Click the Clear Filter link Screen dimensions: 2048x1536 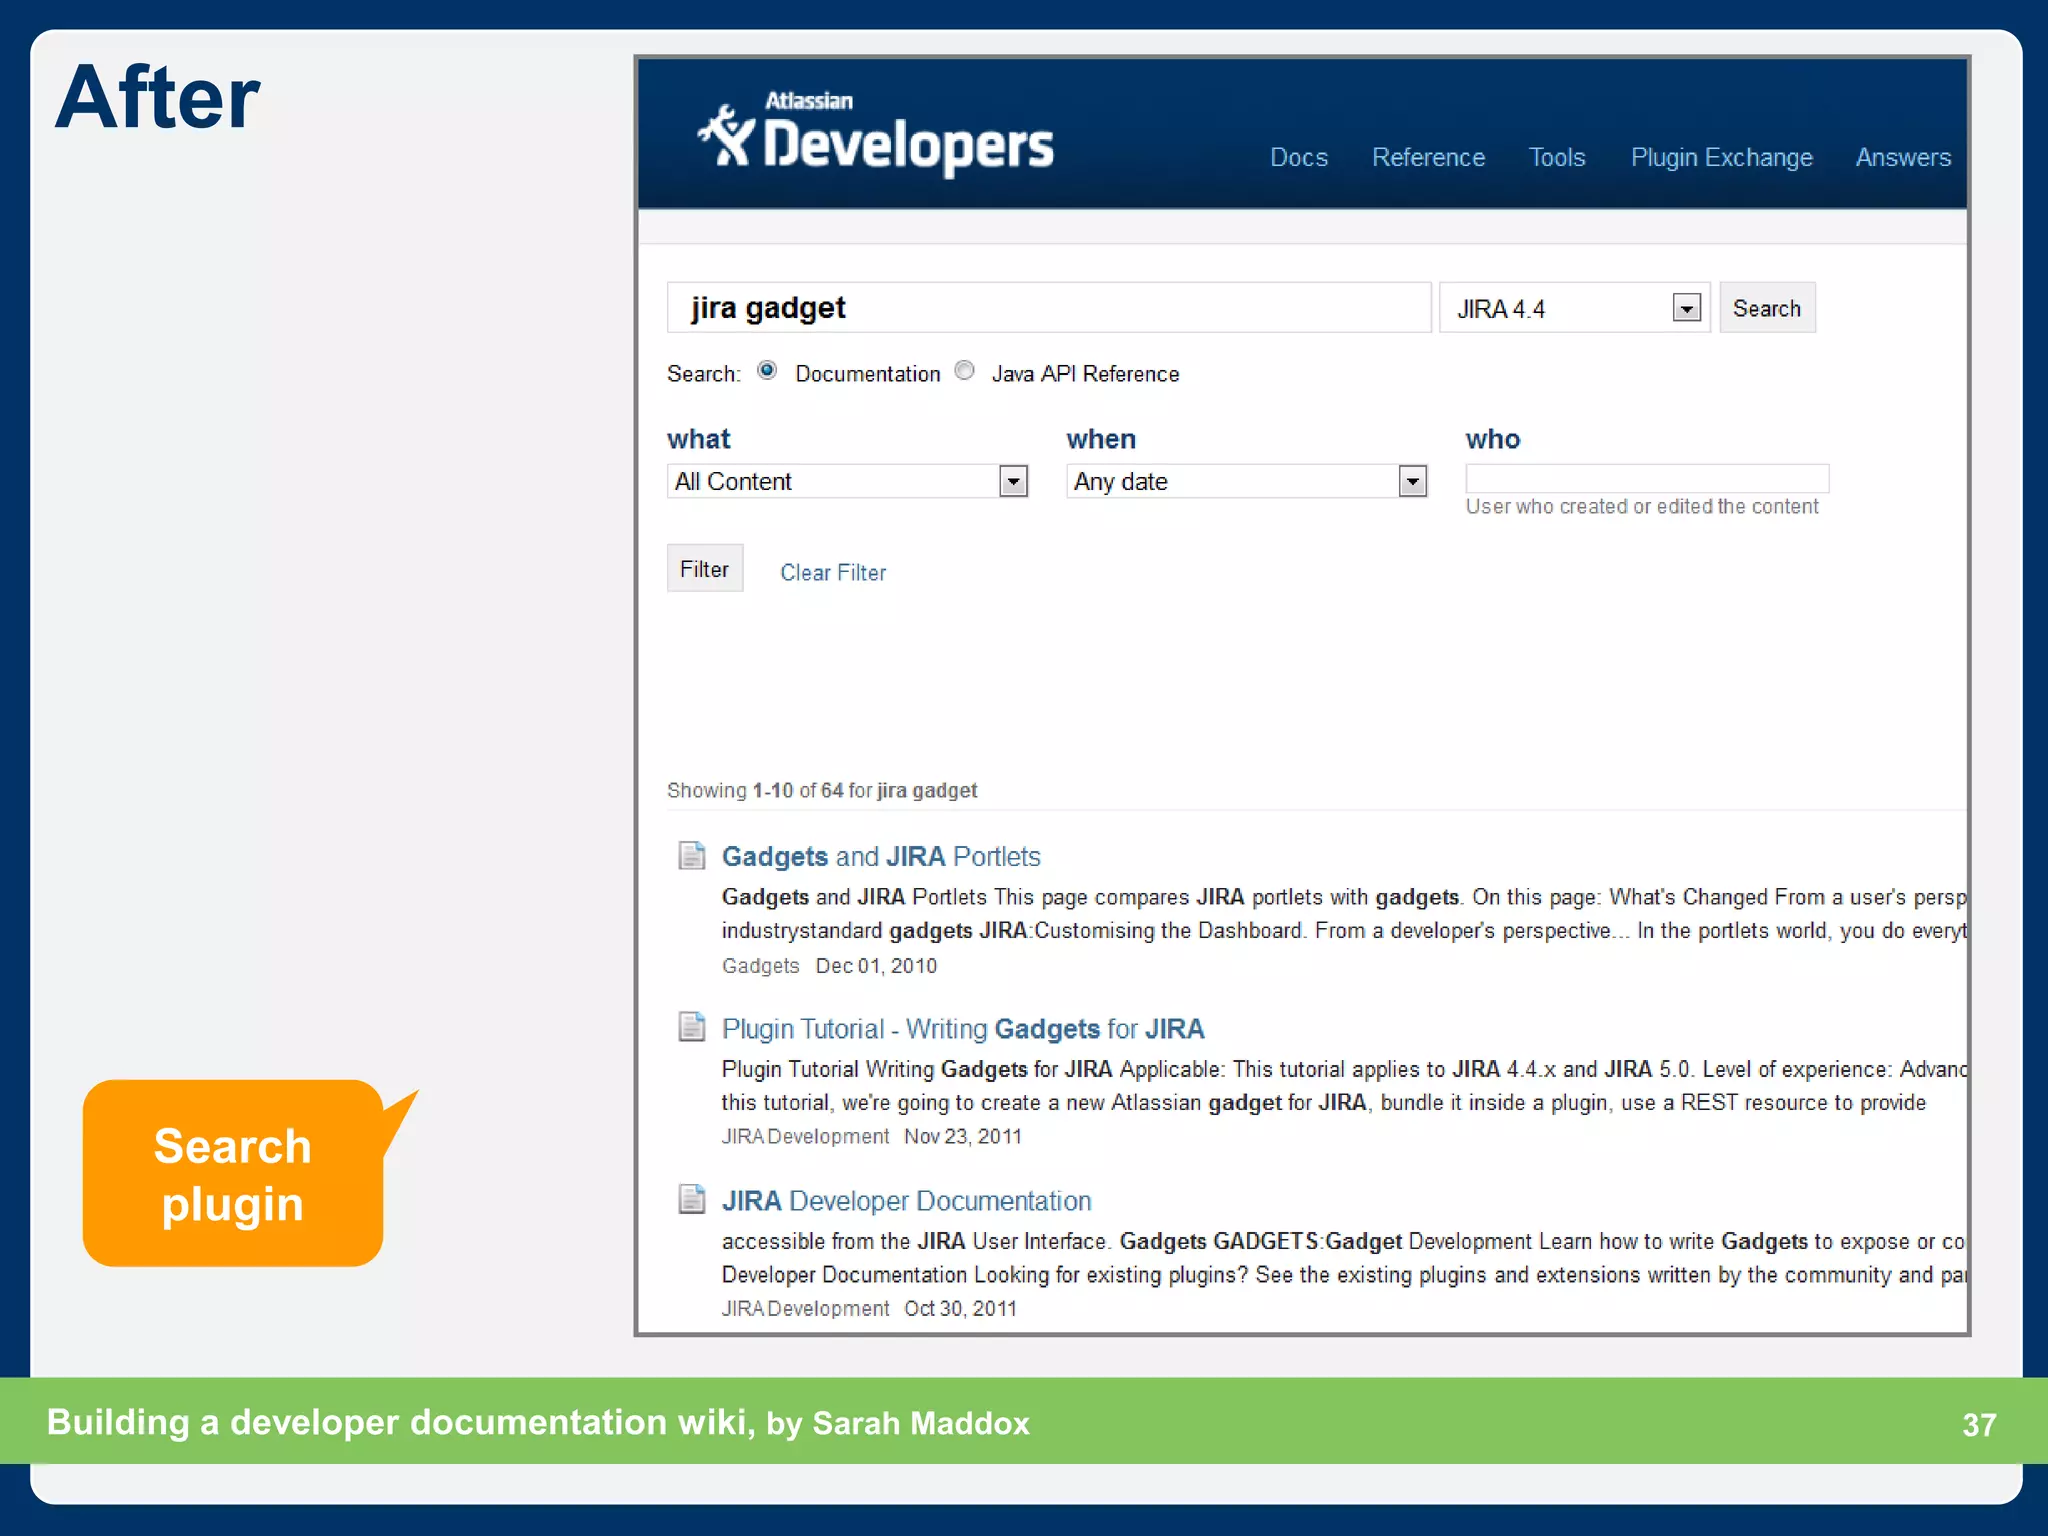click(x=833, y=573)
